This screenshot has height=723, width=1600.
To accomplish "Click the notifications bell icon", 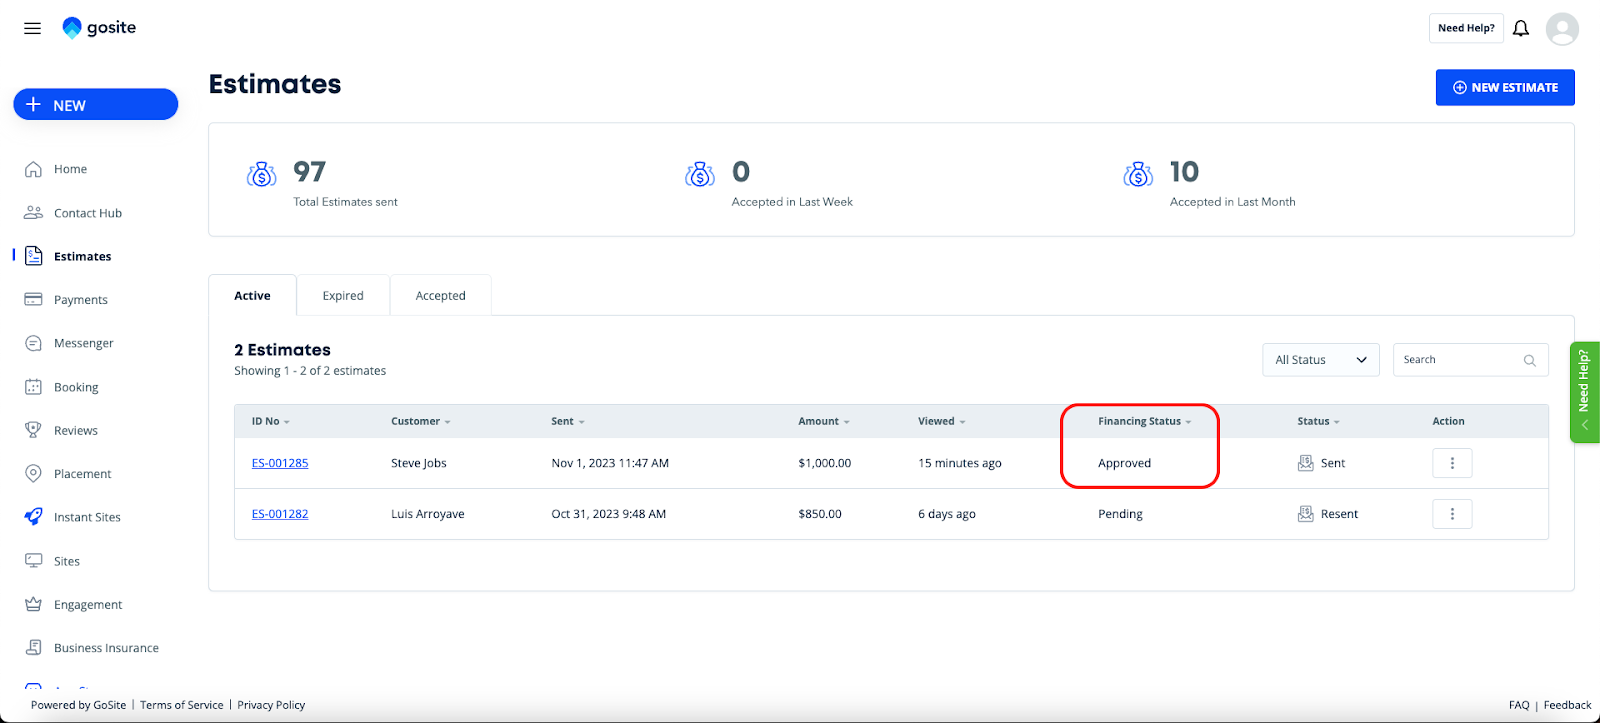I will (1520, 28).
